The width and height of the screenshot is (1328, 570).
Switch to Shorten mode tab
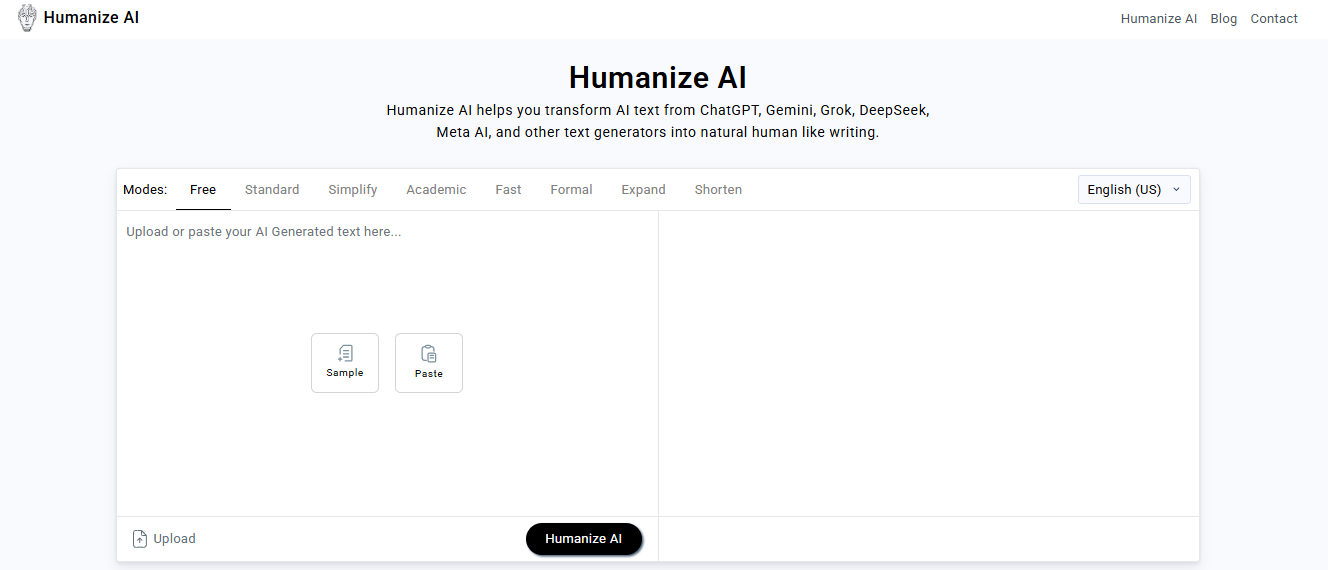718,189
